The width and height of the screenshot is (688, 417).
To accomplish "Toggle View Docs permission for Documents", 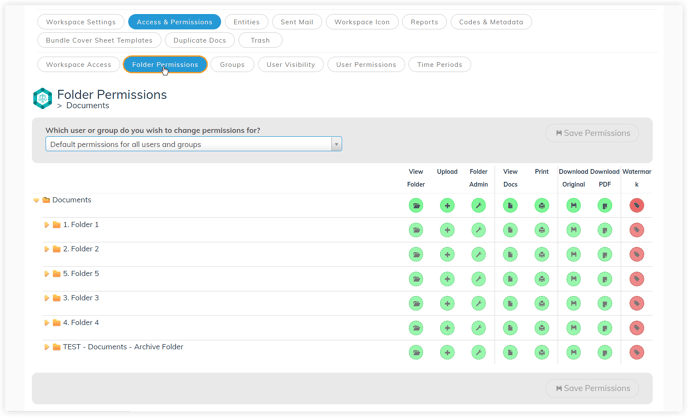I will coord(510,205).
